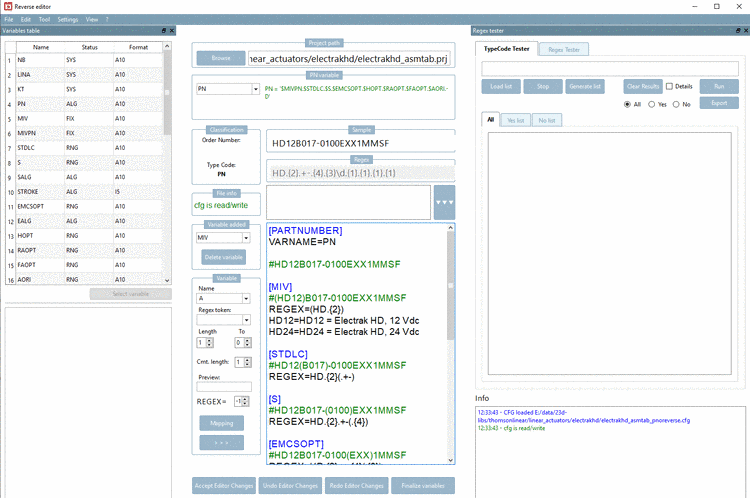This screenshot has width=750, height=498.
Task: Click Finalize variables button
Action: pyautogui.click(x=423, y=486)
